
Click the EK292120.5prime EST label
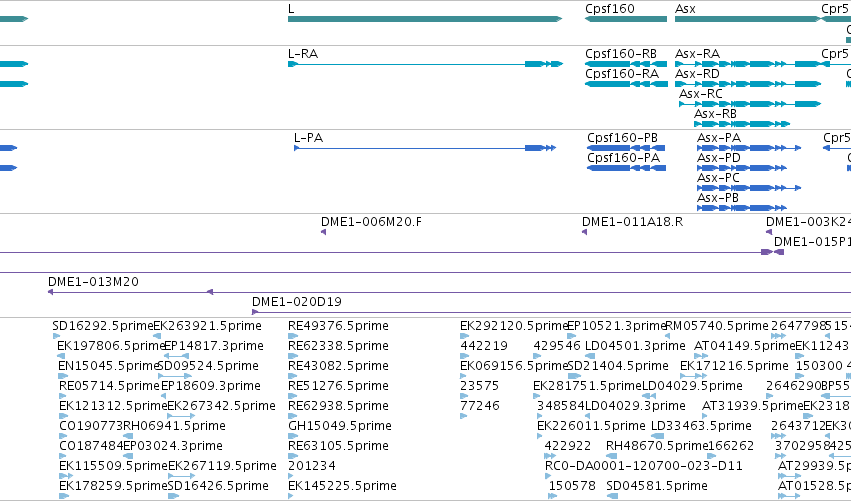tap(513, 326)
